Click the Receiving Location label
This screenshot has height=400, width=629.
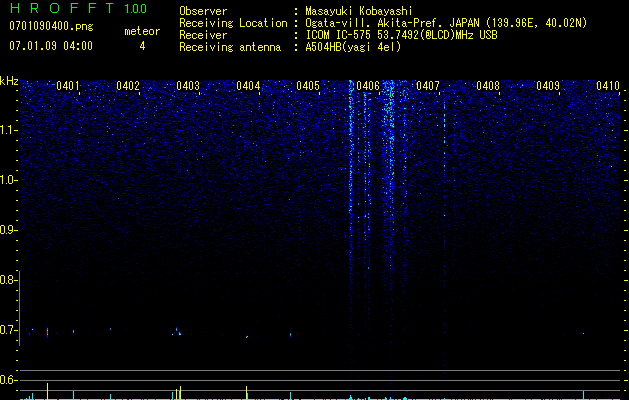click(x=233, y=23)
